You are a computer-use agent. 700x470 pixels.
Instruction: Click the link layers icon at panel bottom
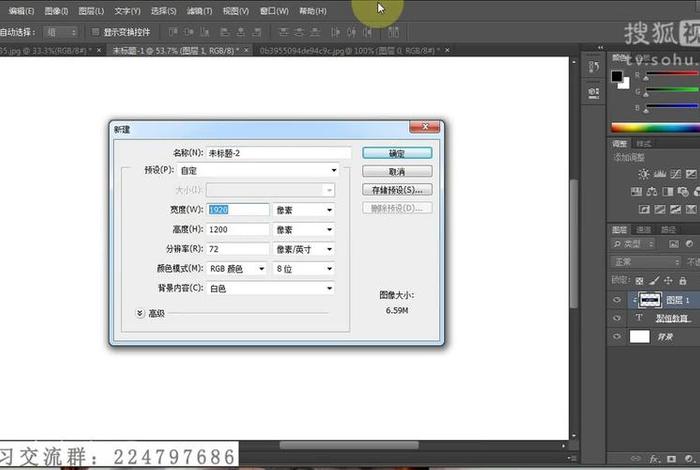point(635,458)
